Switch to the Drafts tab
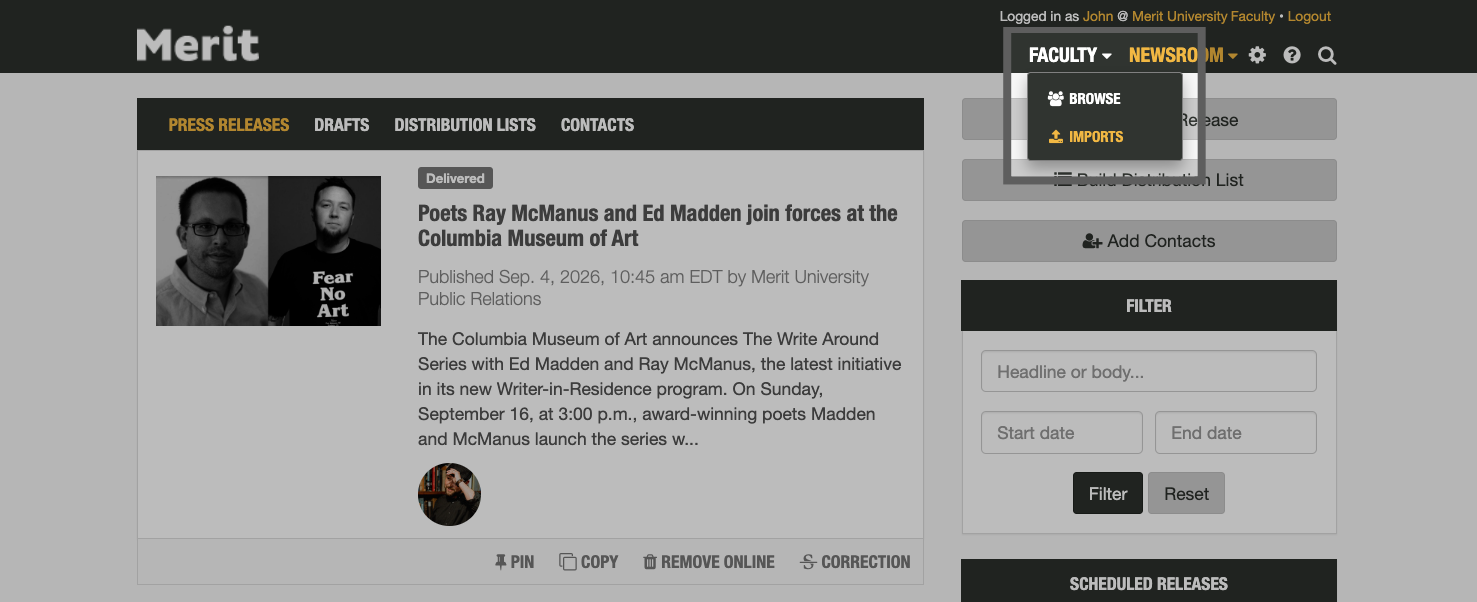Screen dimensions: 1477x602 [341, 124]
